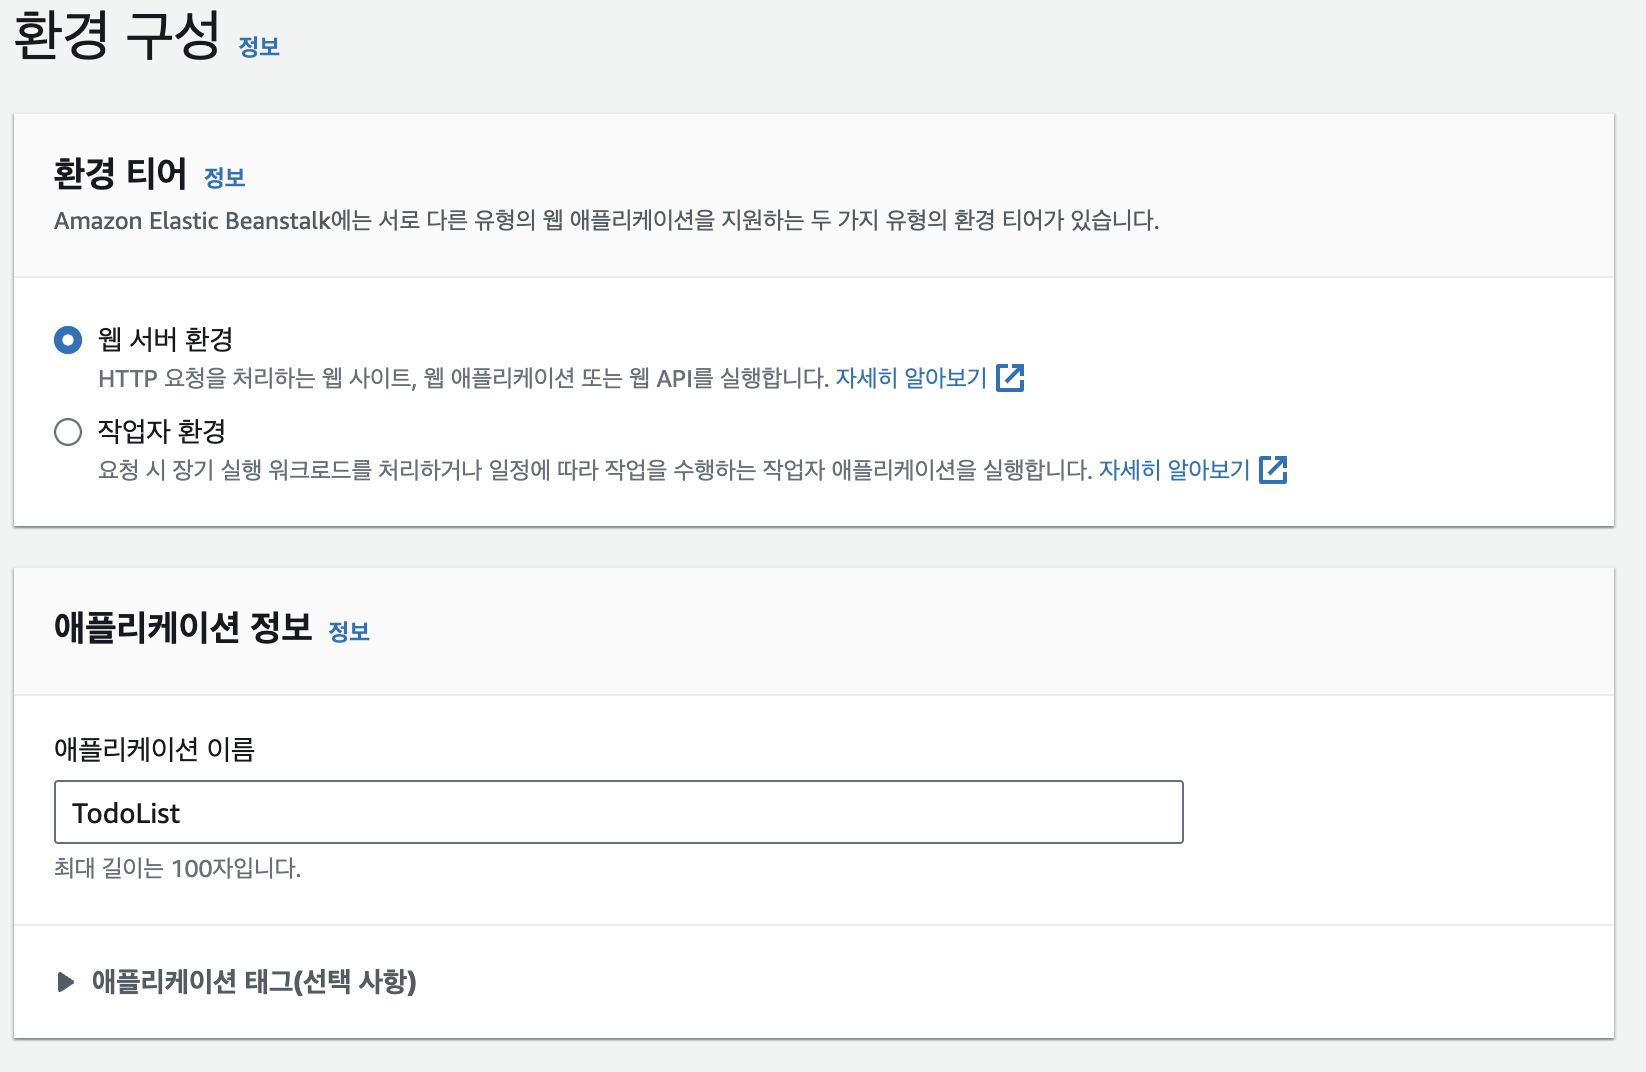Click the 환경 구성 page title
Image resolution: width=1646 pixels, height=1072 pixels.
[117, 36]
